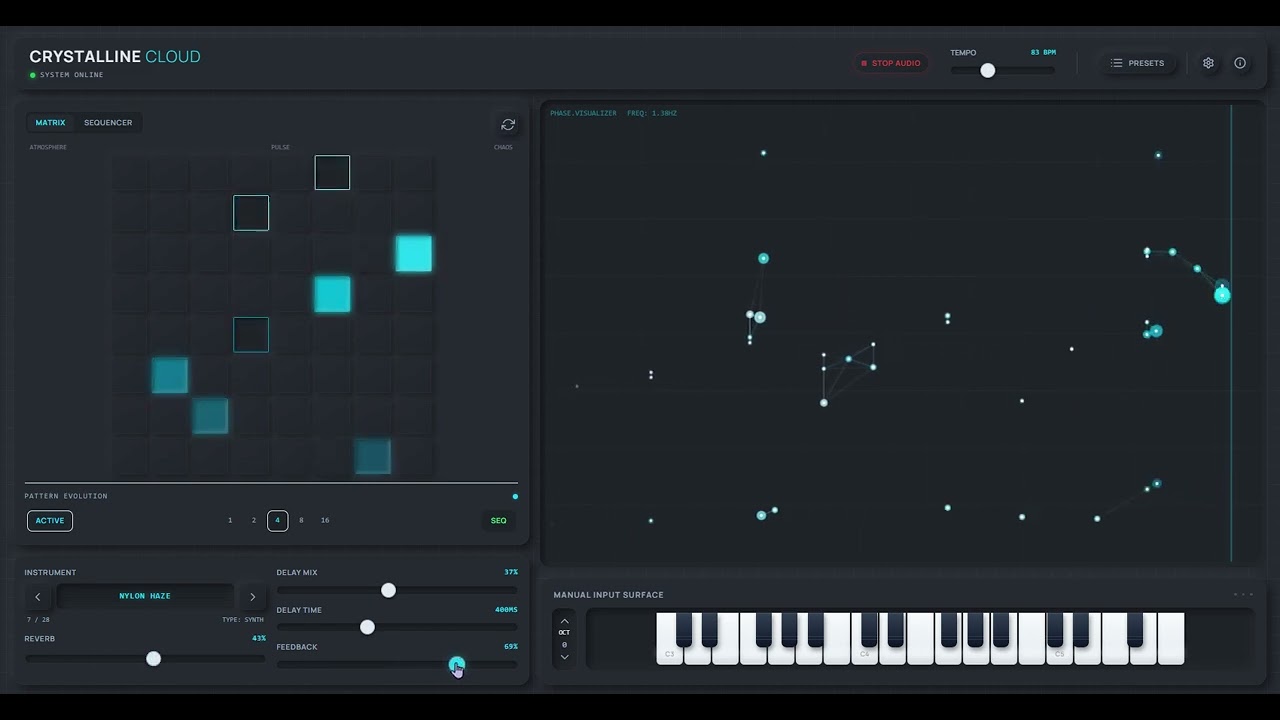Toggle the outlined cell in second matrix row
This screenshot has width=1280, height=720.
tap(251, 213)
